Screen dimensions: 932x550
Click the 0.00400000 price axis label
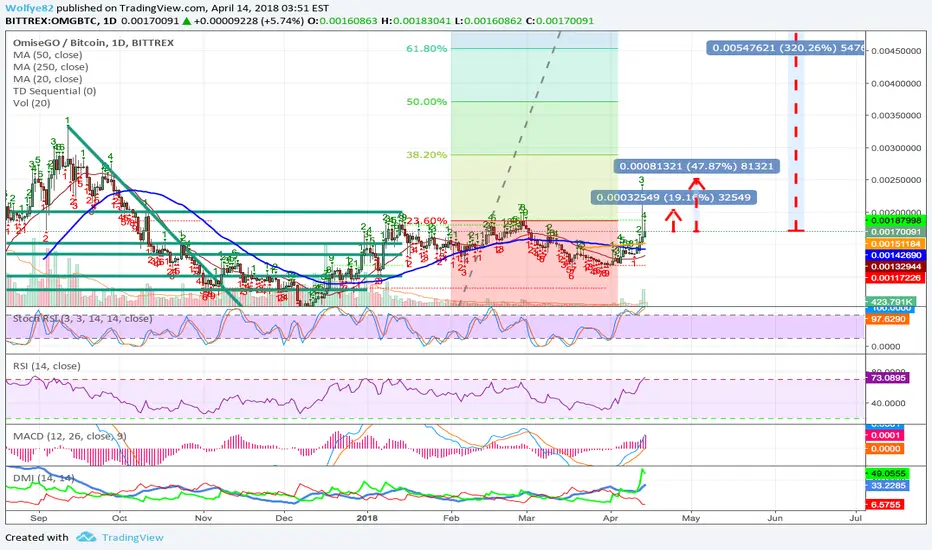[896, 83]
